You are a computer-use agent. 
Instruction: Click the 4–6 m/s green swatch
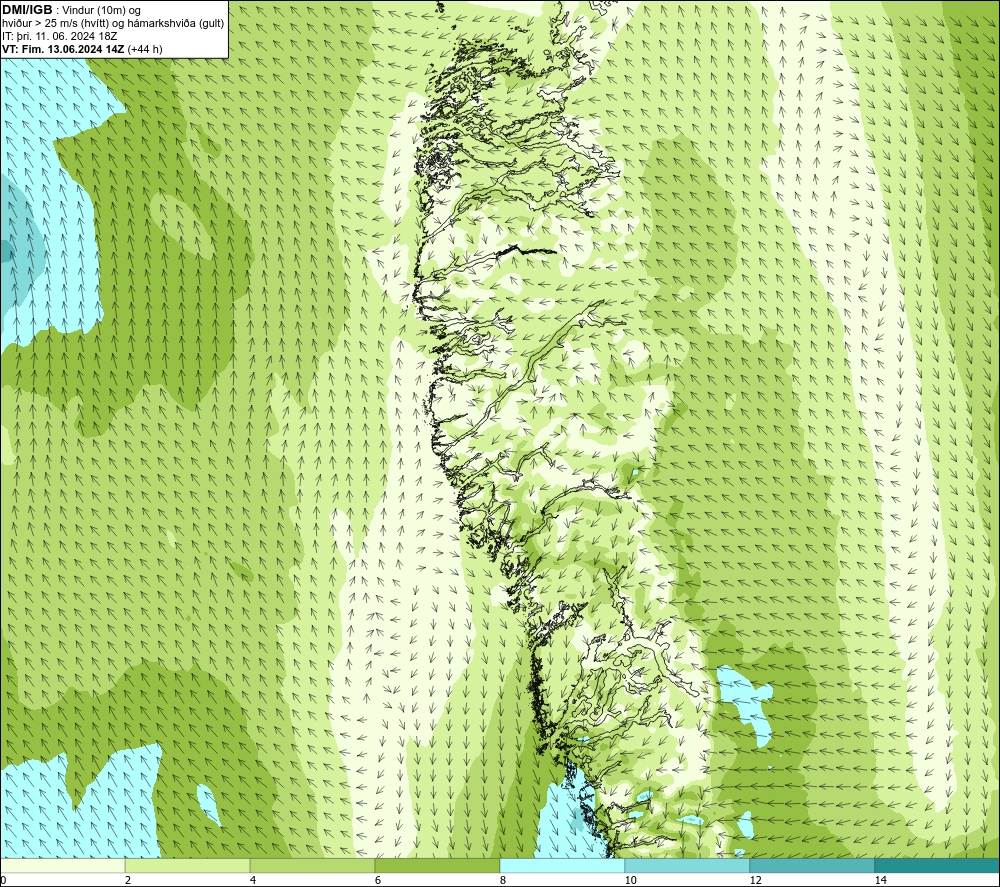(x=312, y=866)
